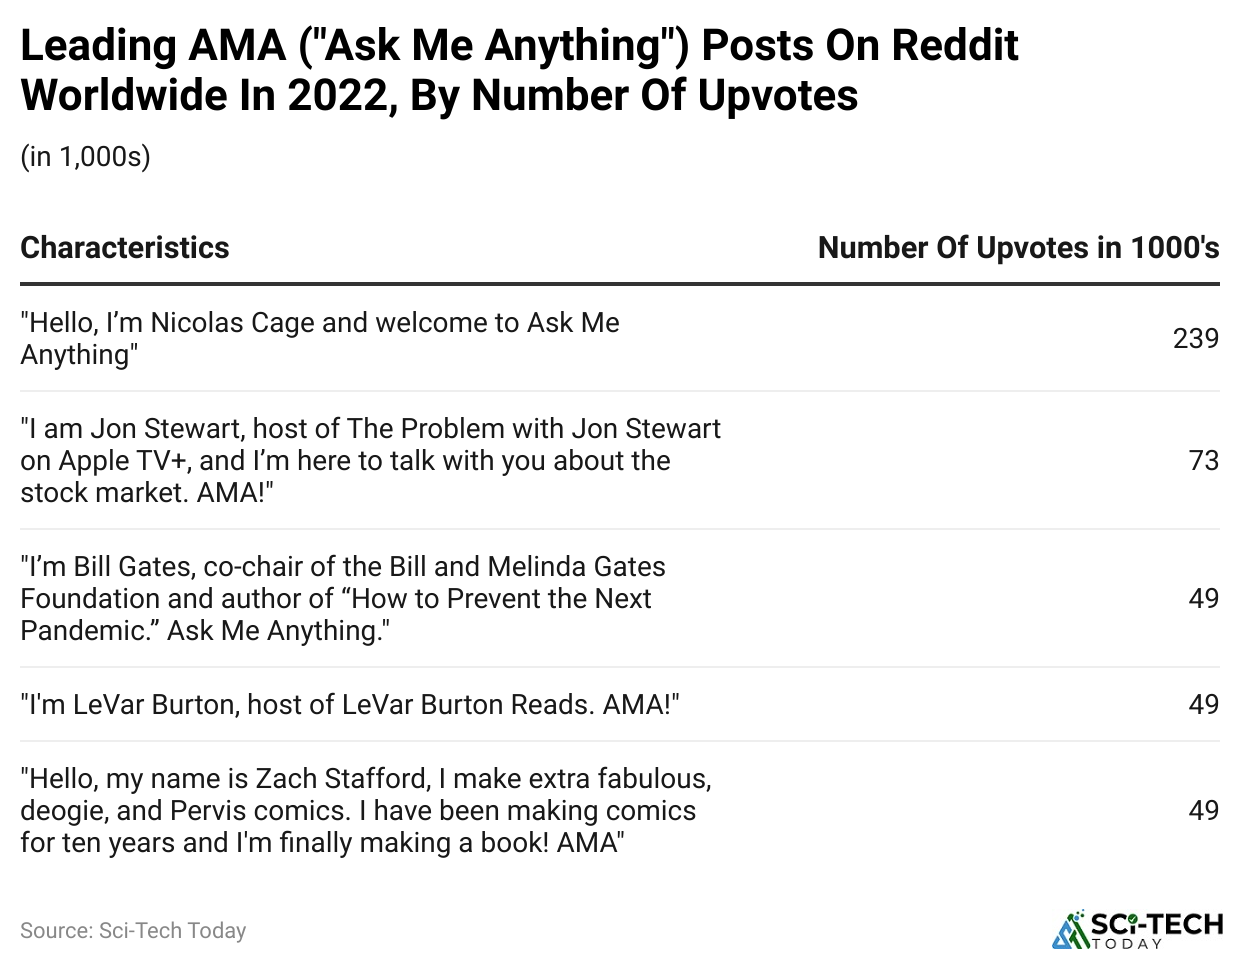Click the 49 value in Zach Stafford row
The height and width of the screenshot is (964, 1240).
point(1203,810)
